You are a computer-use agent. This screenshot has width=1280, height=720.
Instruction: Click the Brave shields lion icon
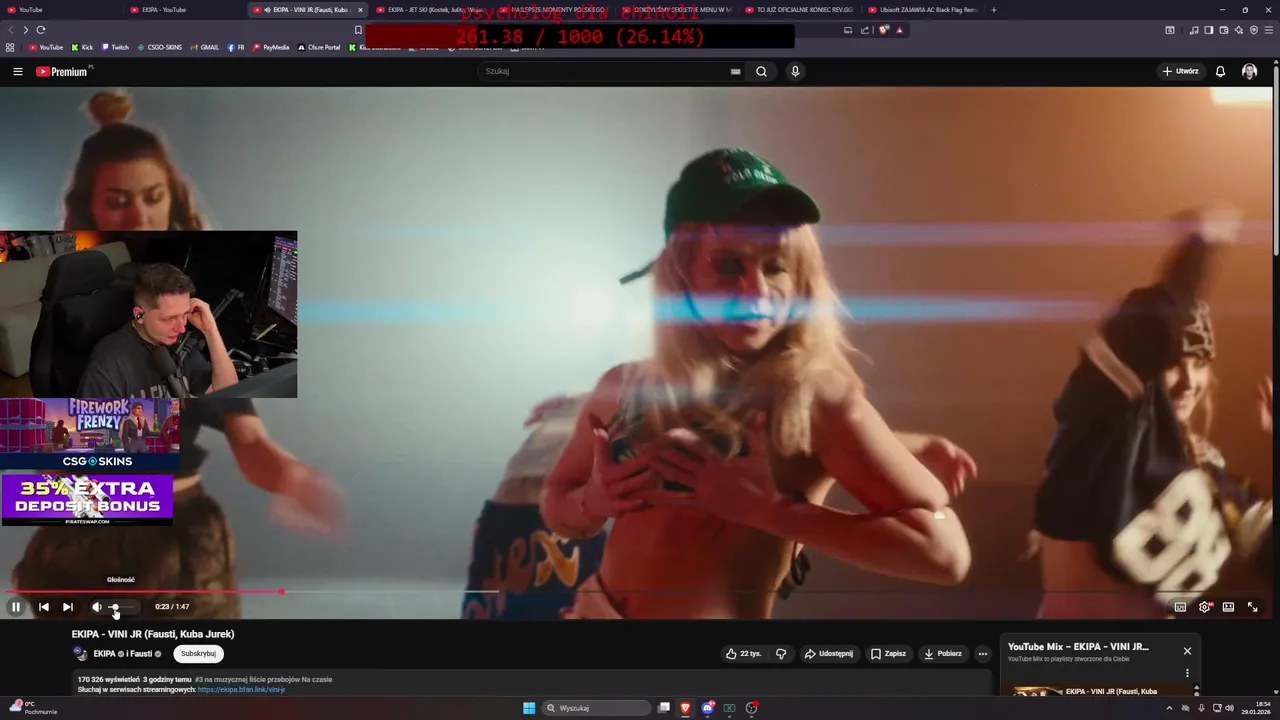[884, 30]
